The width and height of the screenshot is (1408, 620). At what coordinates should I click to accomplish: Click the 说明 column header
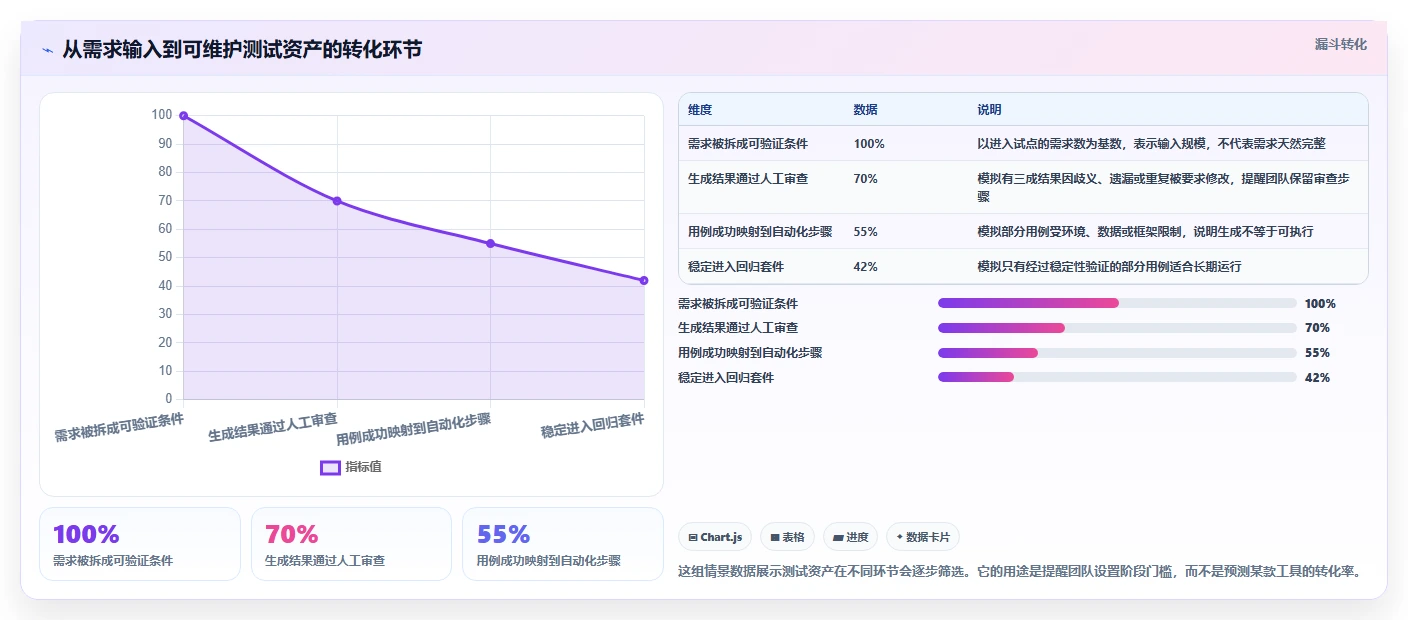pos(989,110)
